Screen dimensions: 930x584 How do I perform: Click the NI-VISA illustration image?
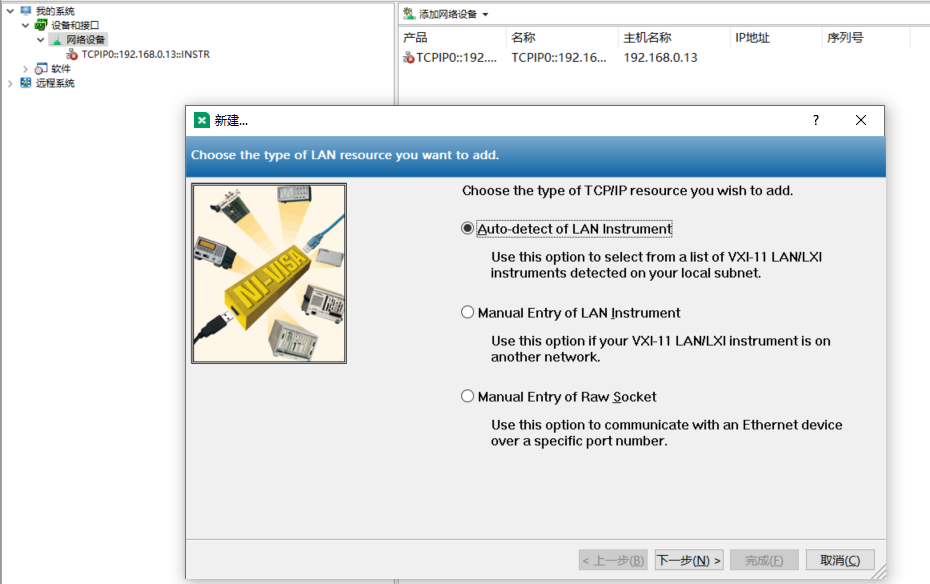269,273
